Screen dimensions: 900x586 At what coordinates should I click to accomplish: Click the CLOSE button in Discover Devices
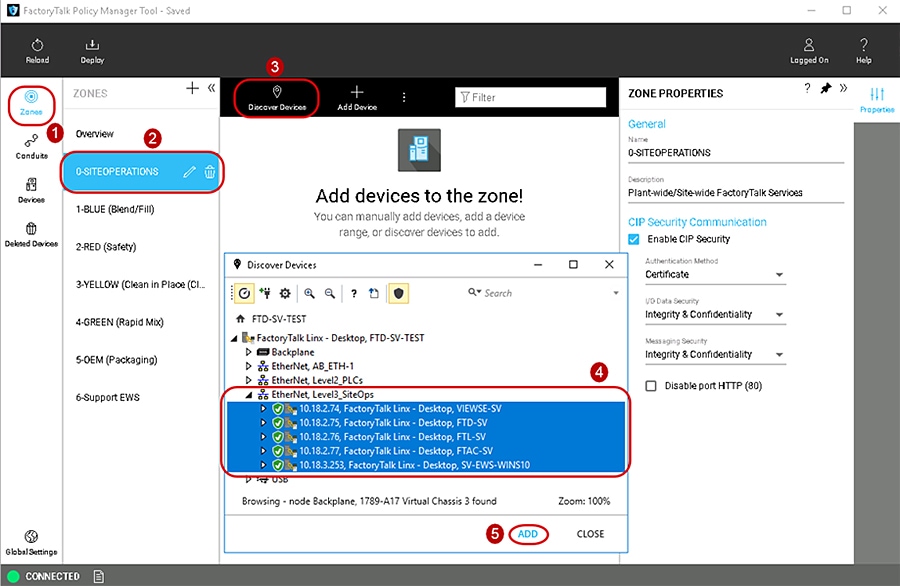click(590, 534)
